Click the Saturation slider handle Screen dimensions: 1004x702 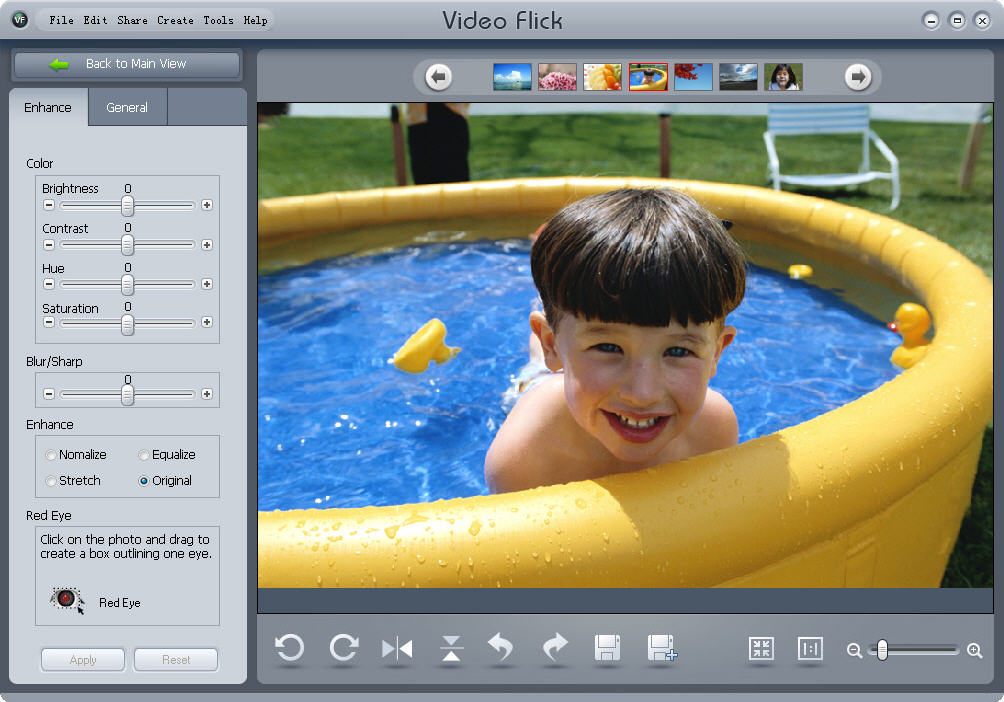[x=127, y=324]
